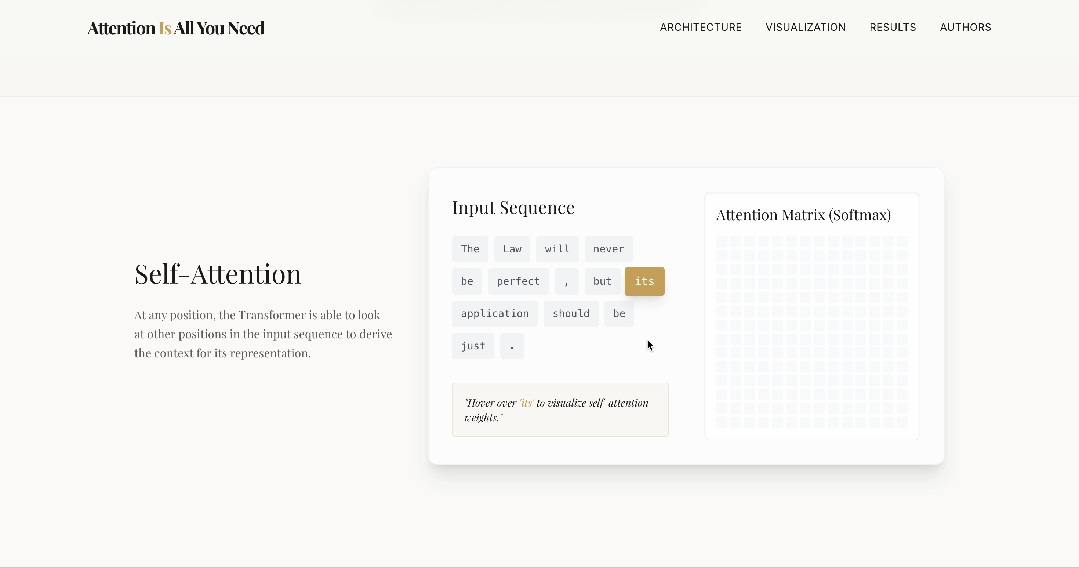Viewport: 1079px width, 568px height.
Task: Choose the 'should' token
Action: click(571, 313)
